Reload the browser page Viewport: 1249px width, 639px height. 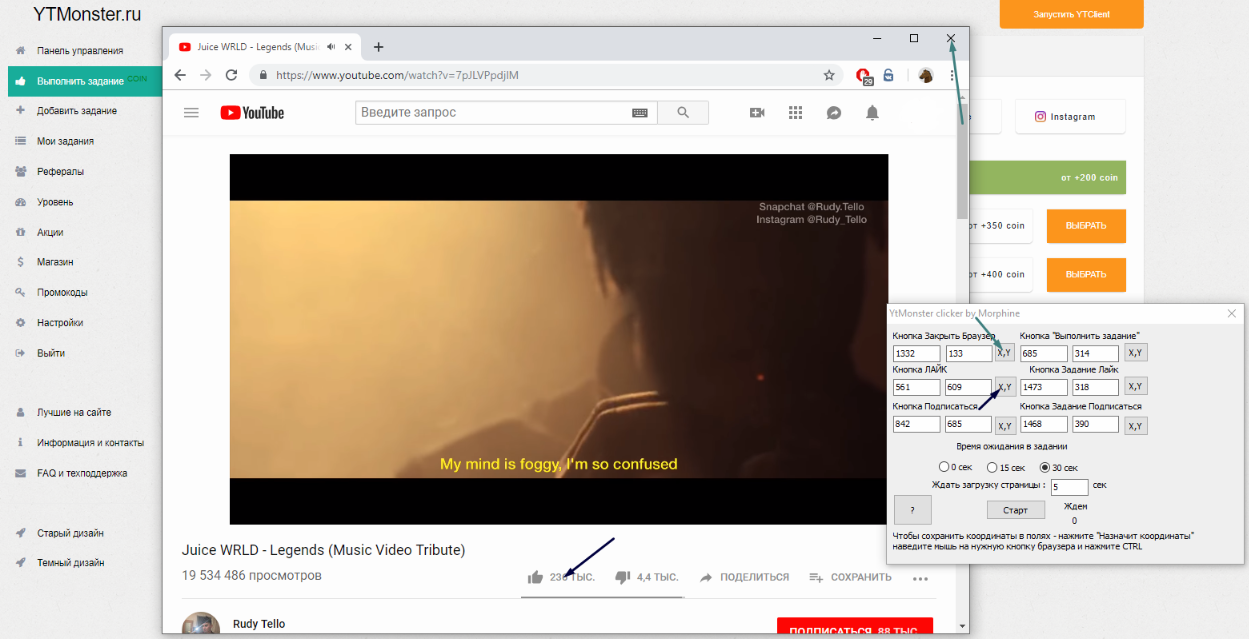231,75
